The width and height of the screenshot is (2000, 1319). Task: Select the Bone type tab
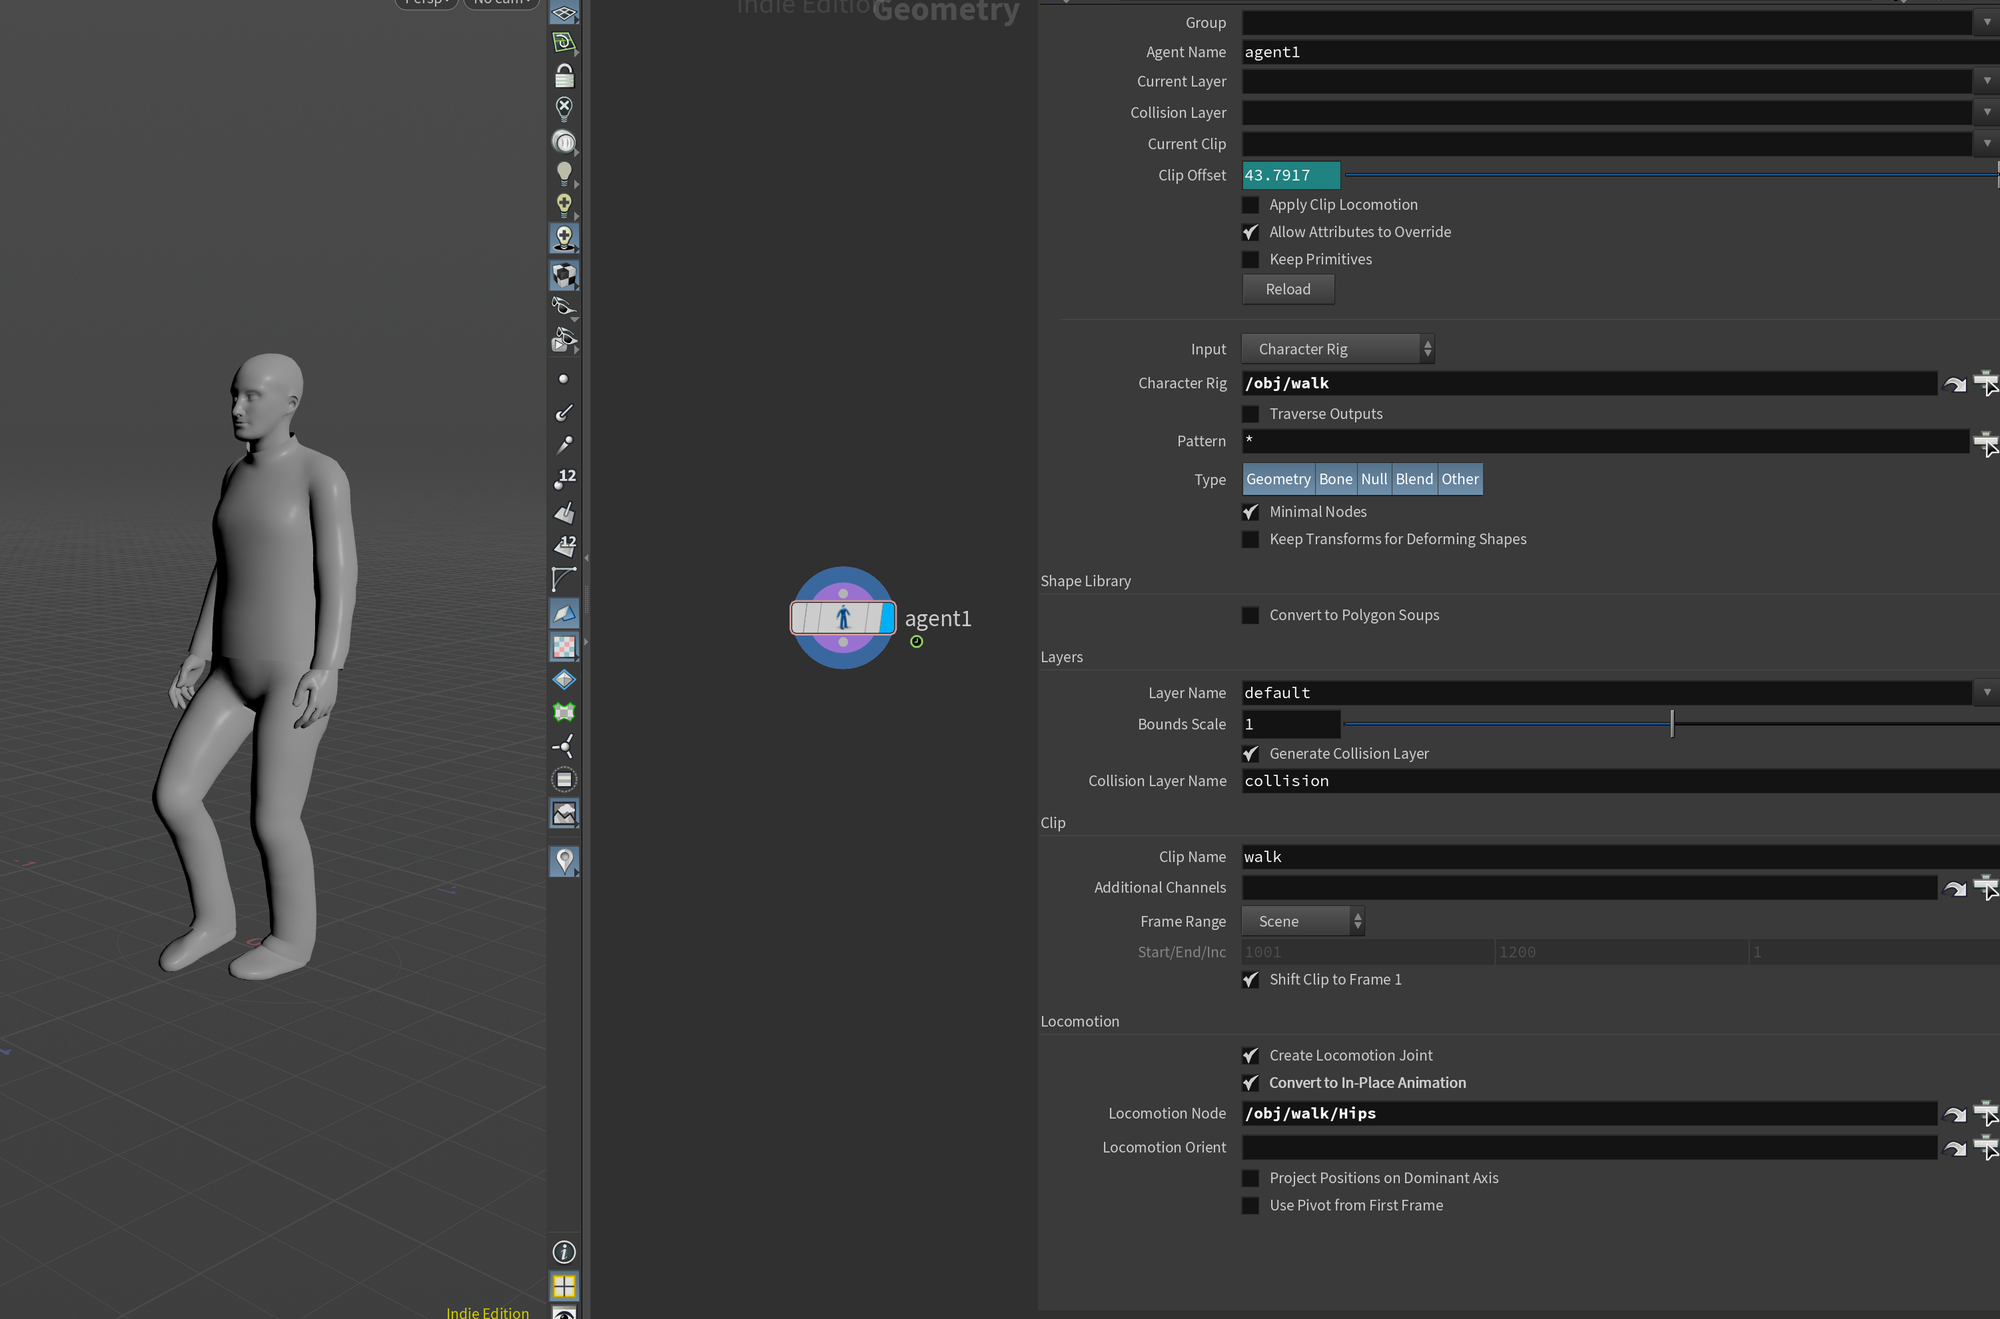[x=1335, y=478]
